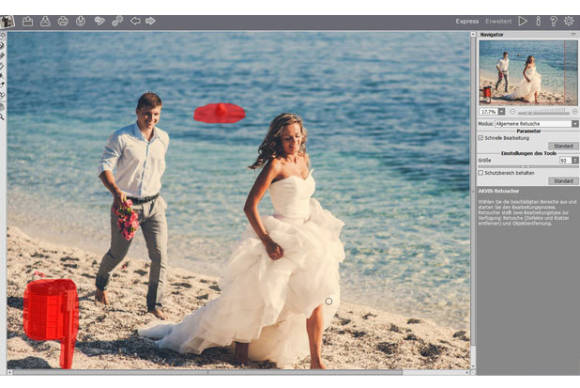Click the AKVIS Retoucher hint heading

(x=499, y=191)
